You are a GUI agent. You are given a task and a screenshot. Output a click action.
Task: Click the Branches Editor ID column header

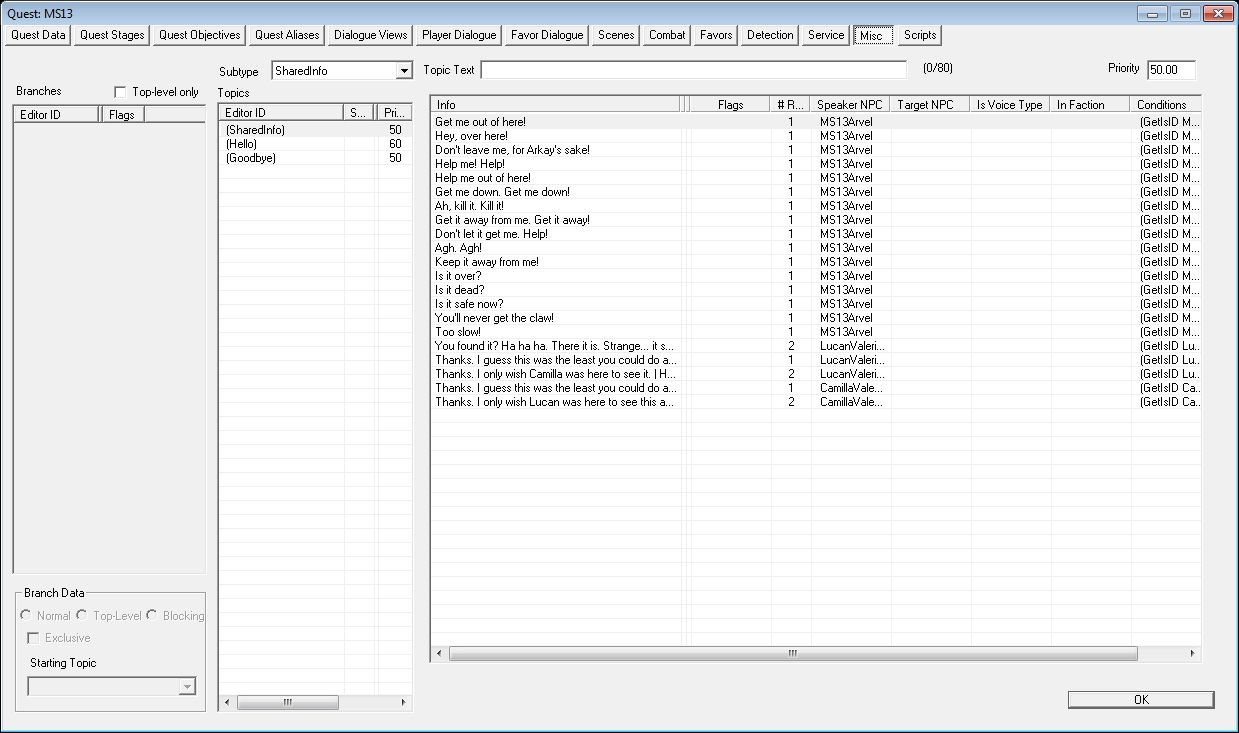(57, 115)
